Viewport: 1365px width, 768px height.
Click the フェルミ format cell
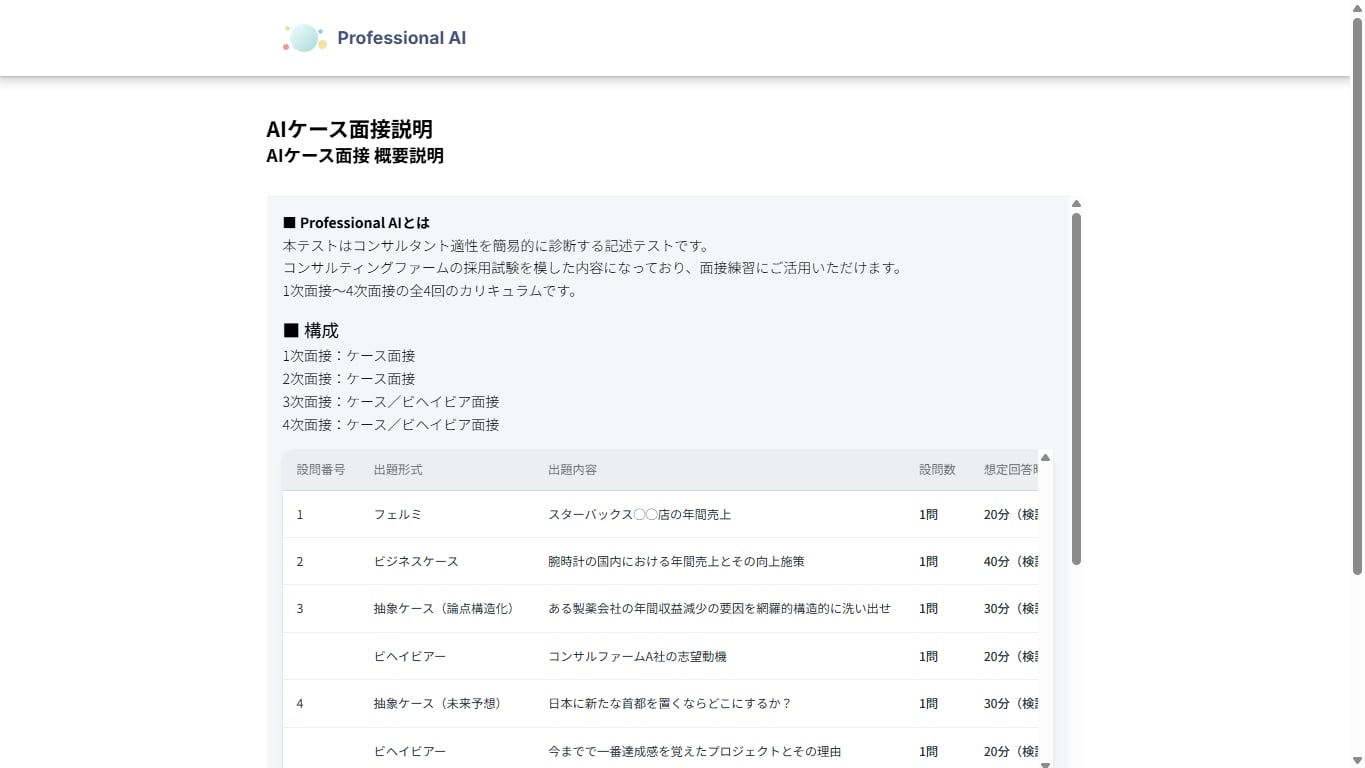point(398,515)
